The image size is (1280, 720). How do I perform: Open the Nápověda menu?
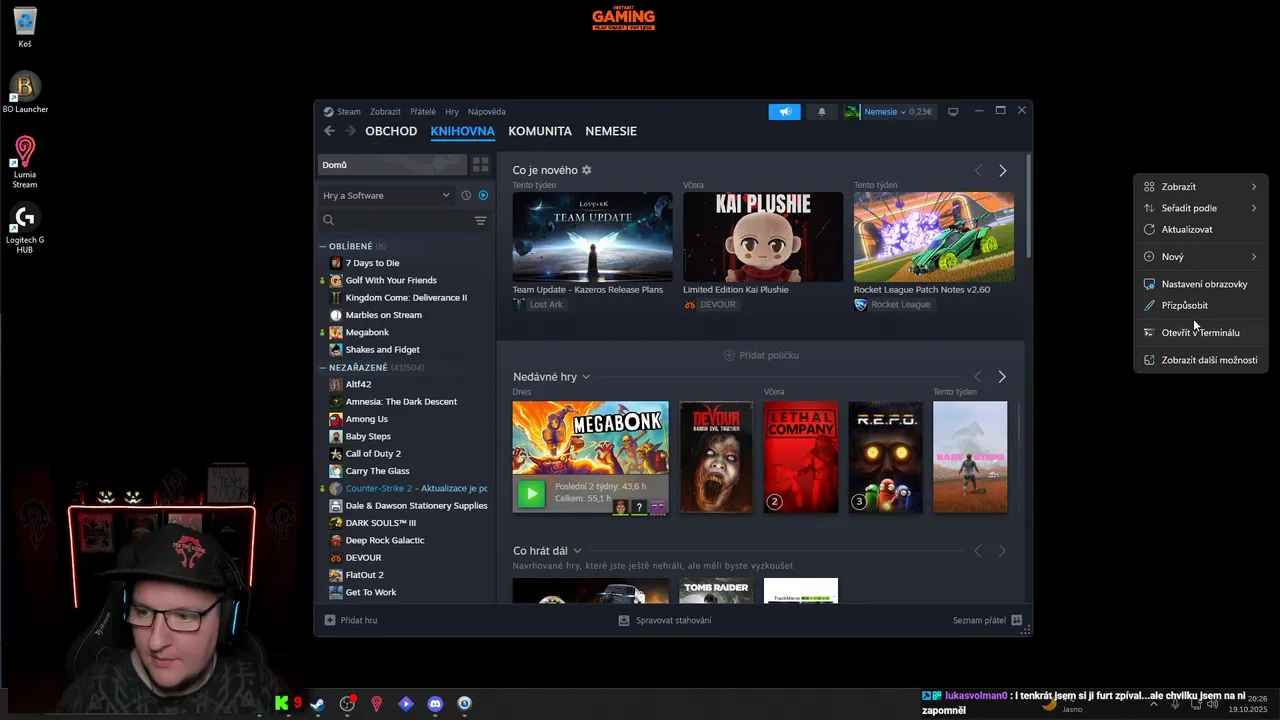487,112
